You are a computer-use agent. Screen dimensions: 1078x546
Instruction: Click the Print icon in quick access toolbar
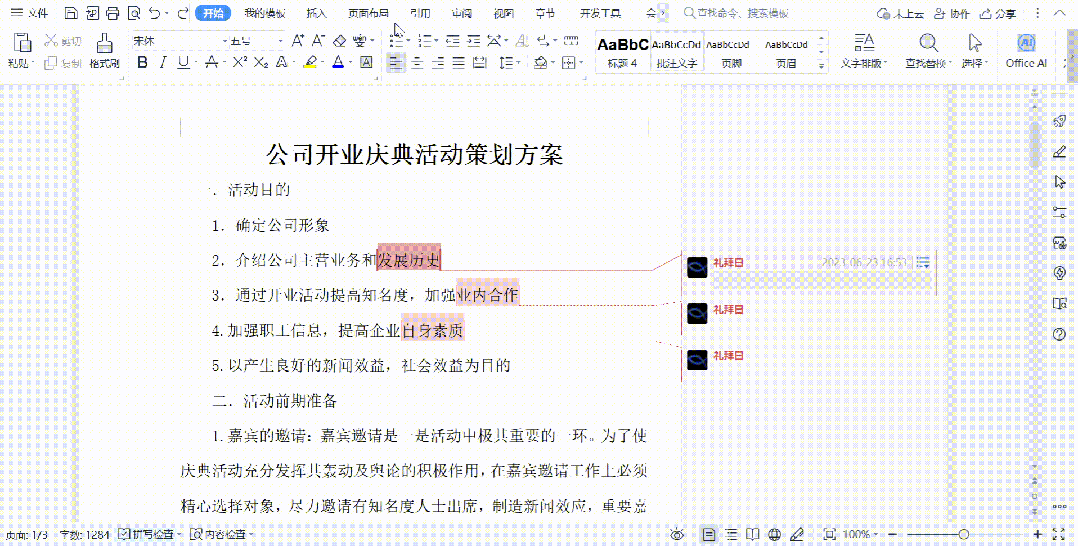tap(113, 13)
